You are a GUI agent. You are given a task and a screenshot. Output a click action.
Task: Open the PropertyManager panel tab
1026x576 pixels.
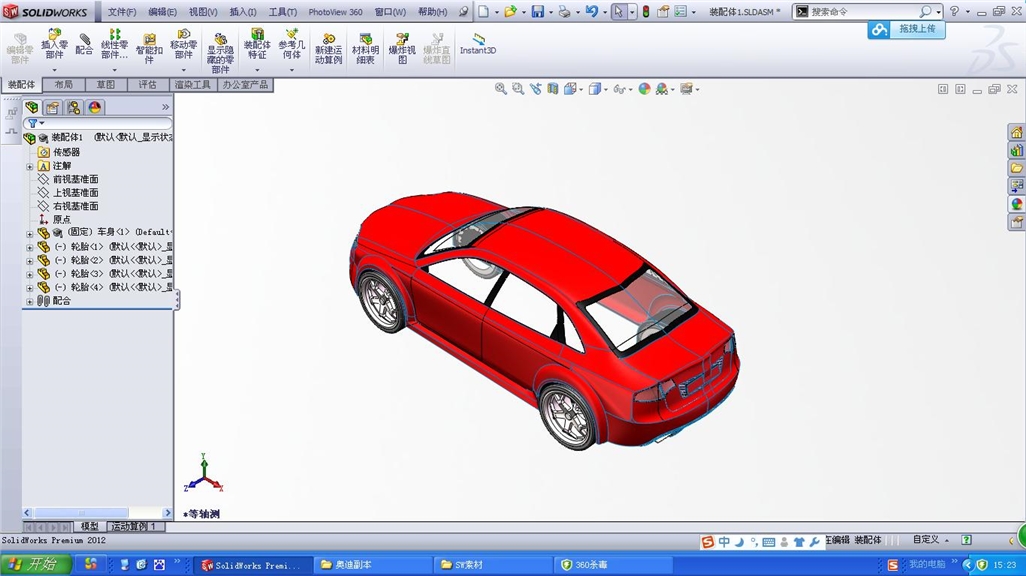[x=52, y=107]
